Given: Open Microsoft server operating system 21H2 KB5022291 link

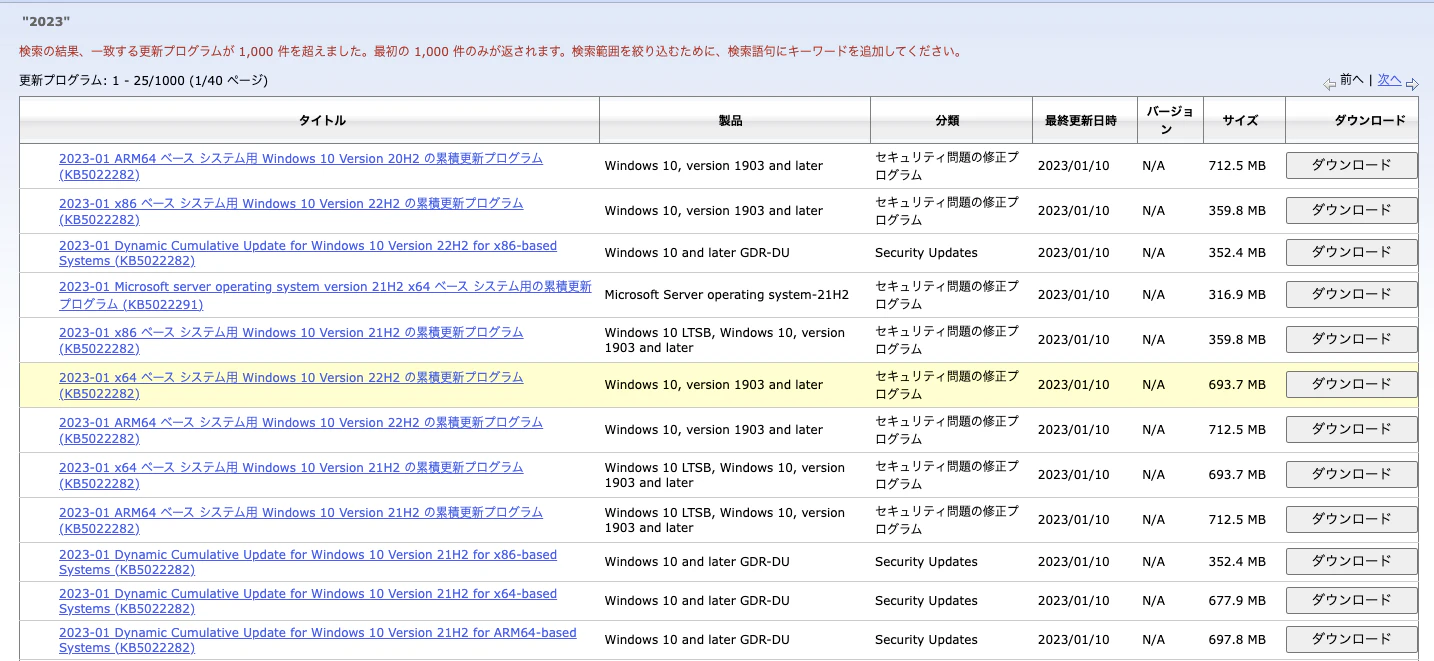Looking at the screenshot, I should pos(325,294).
